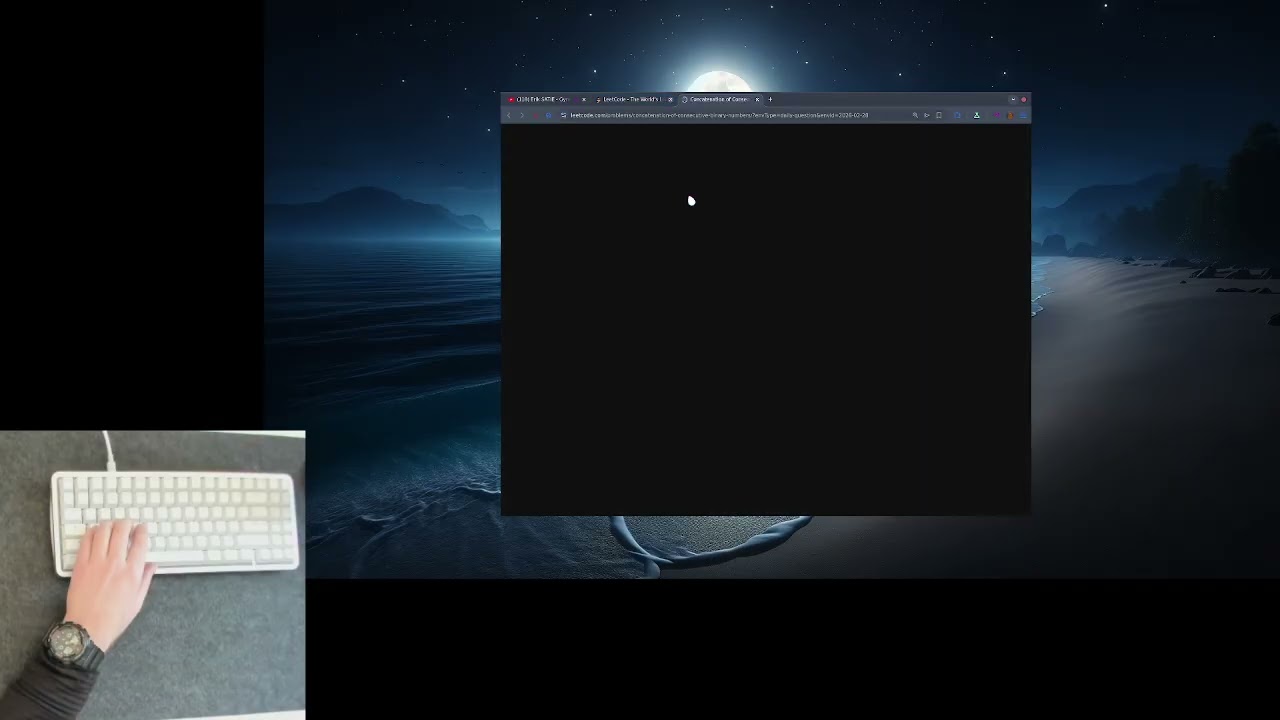
Task: Go back to the previous page
Action: point(509,115)
